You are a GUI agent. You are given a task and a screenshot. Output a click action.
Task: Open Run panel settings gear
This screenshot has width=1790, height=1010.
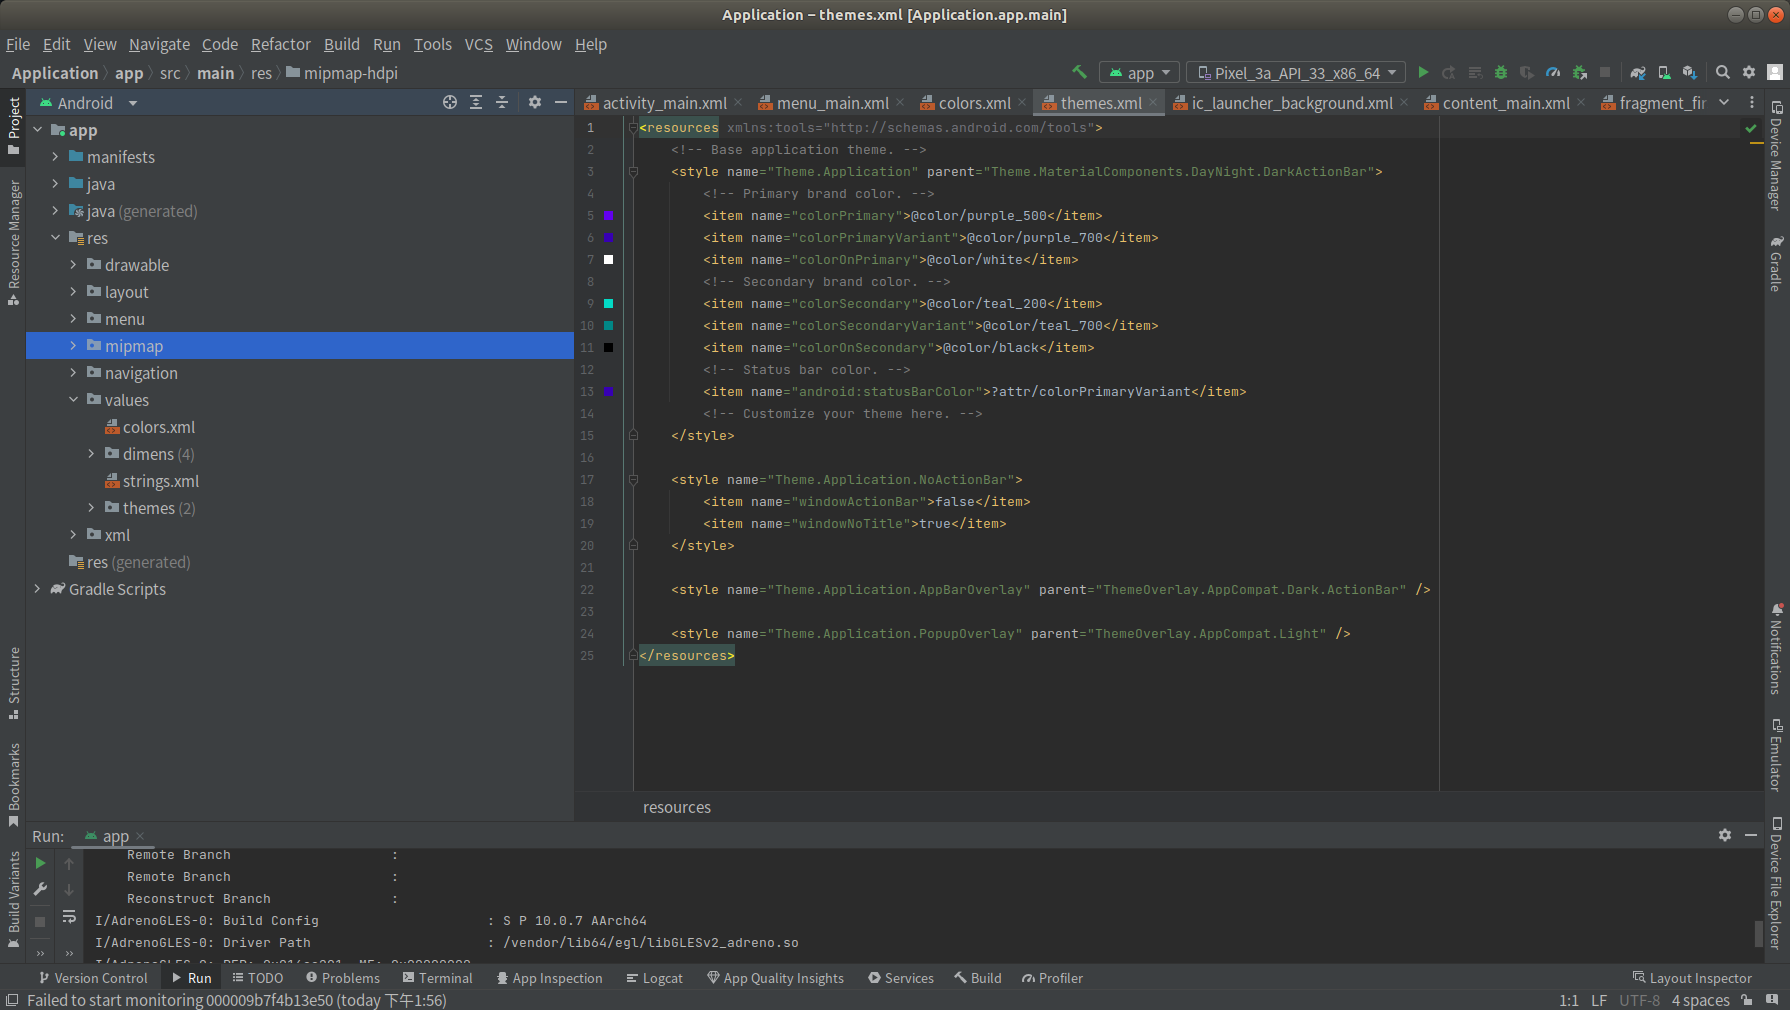click(x=1725, y=834)
